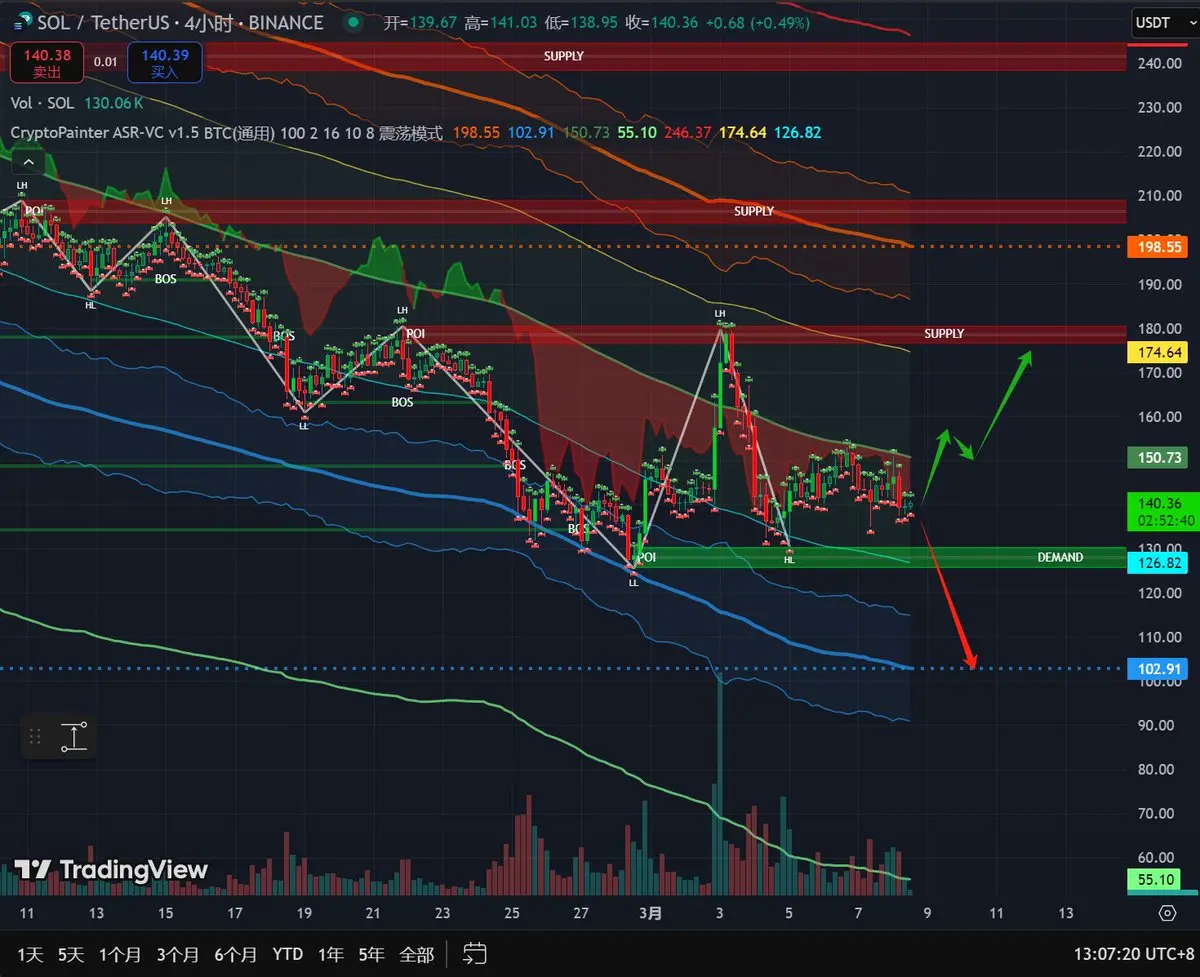This screenshot has width=1200, height=977.
Task: Select the 5天 time range
Action: click(73, 954)
